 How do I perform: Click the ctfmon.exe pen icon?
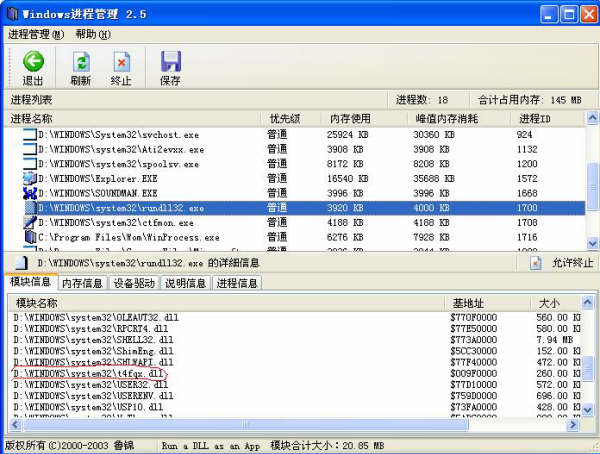tap(30, 222)
